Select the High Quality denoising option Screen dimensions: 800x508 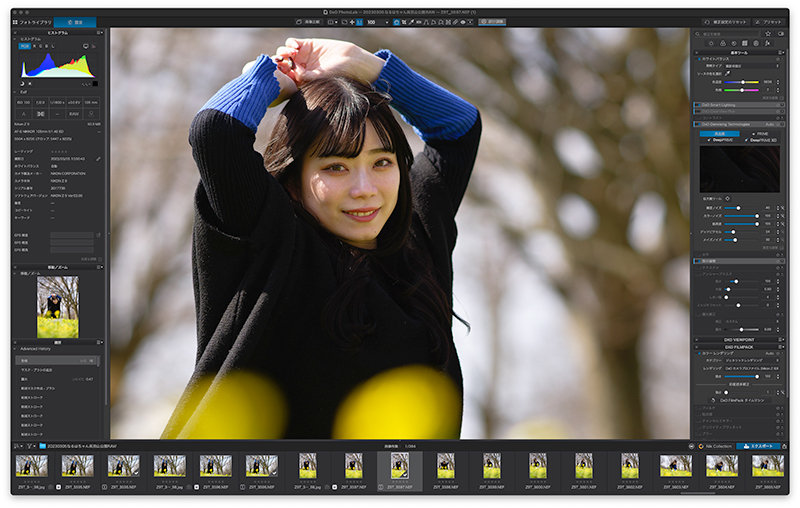pos(719,134)
